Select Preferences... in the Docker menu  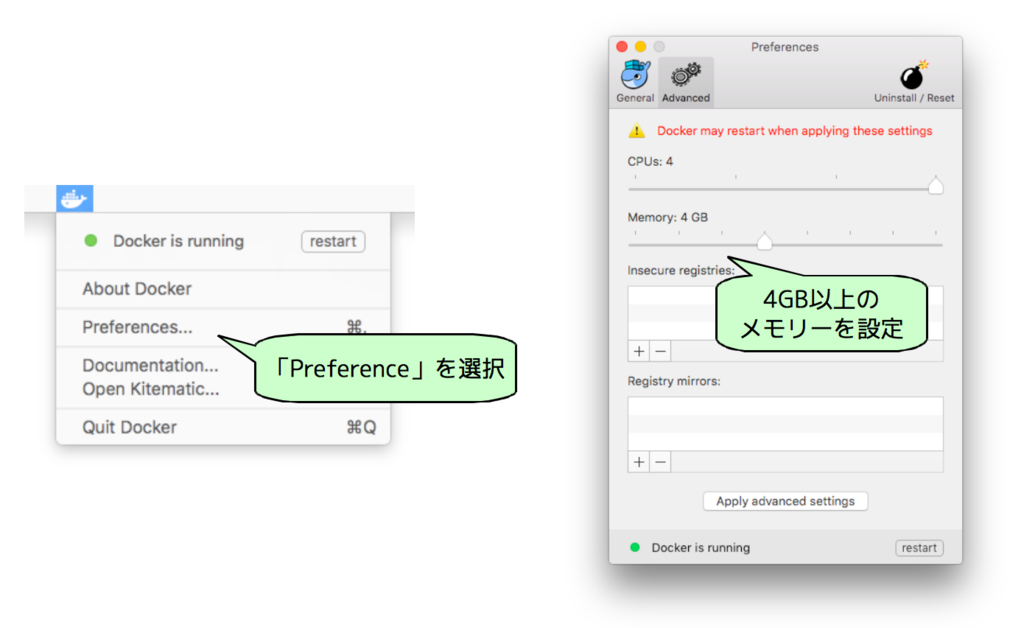click(x=223, y=327)
